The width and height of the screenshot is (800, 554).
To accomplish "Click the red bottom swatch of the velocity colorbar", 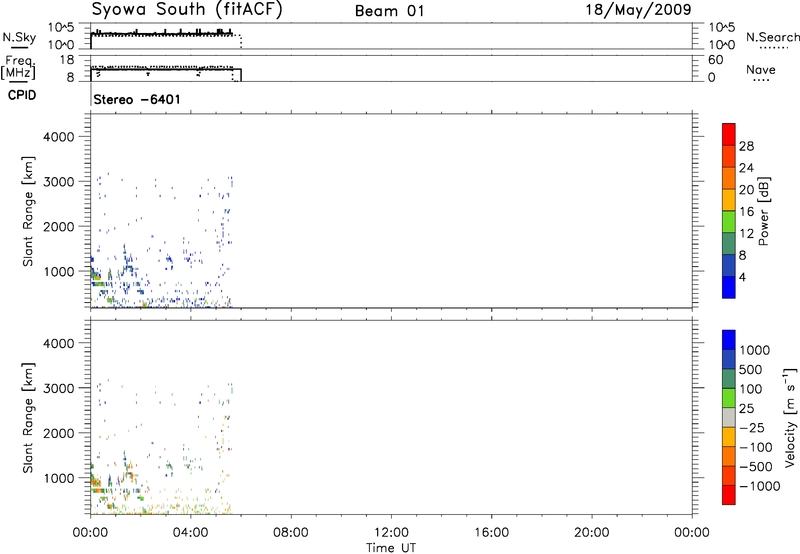I will 729,495.
